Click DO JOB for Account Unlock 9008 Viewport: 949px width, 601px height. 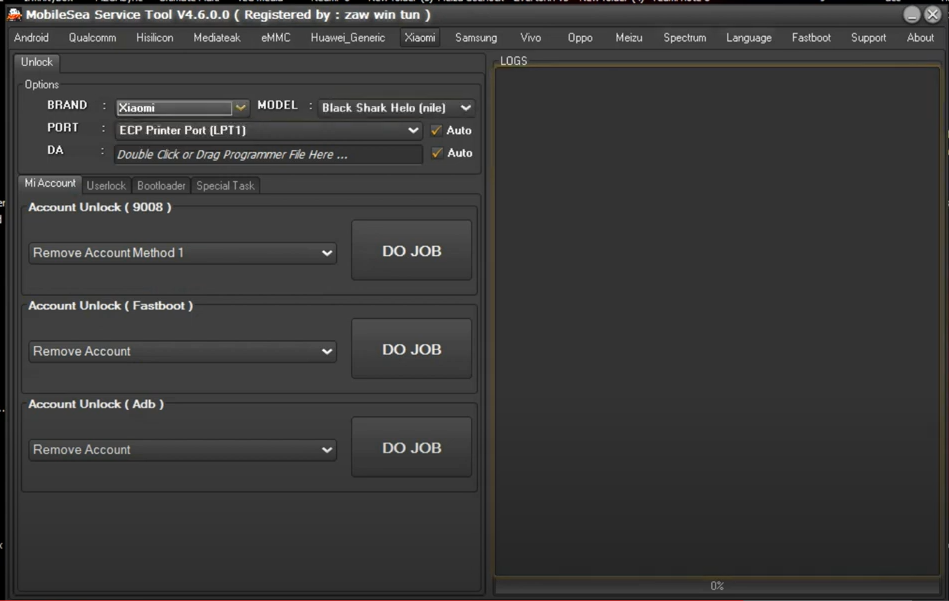tap(412, 251)
